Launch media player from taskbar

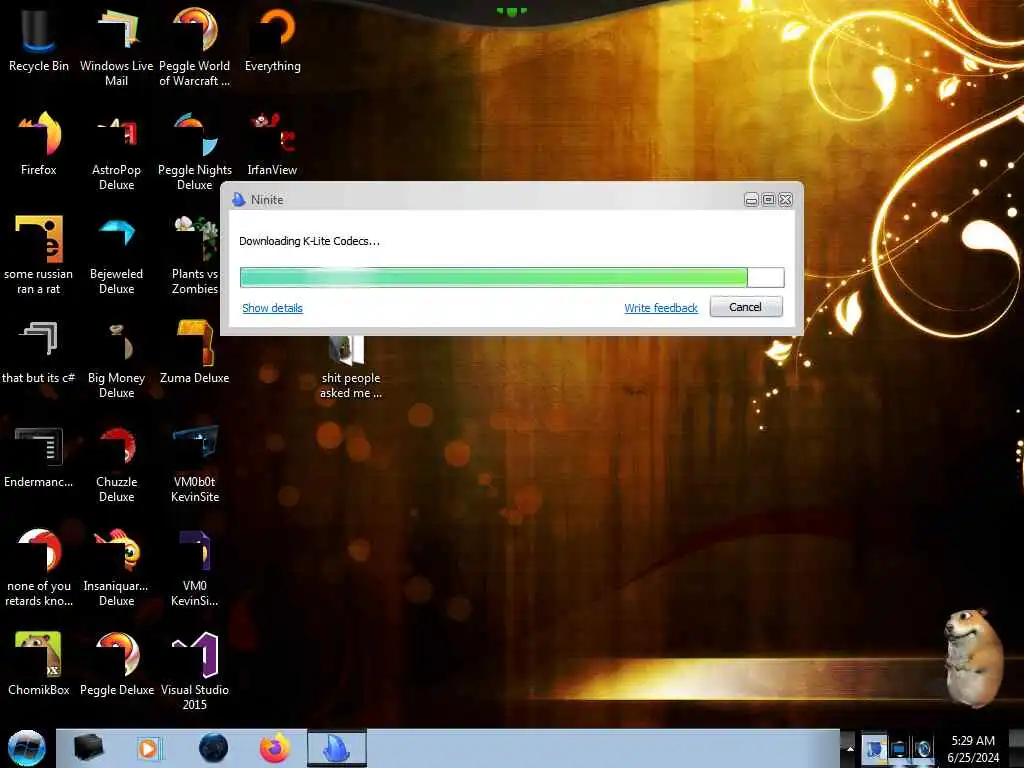click(x=149, y=748)
